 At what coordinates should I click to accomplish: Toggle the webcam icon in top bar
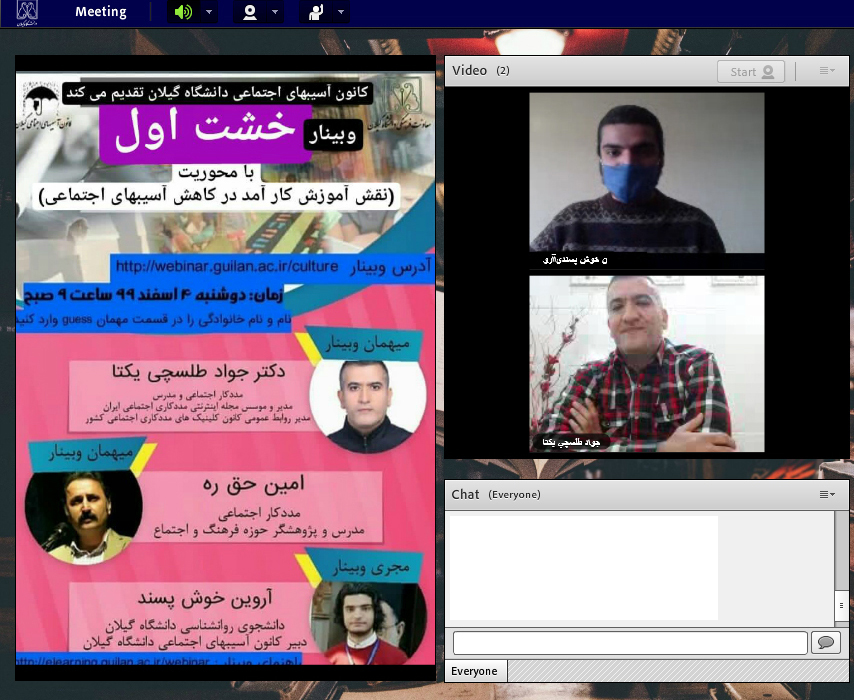(249, 13)
